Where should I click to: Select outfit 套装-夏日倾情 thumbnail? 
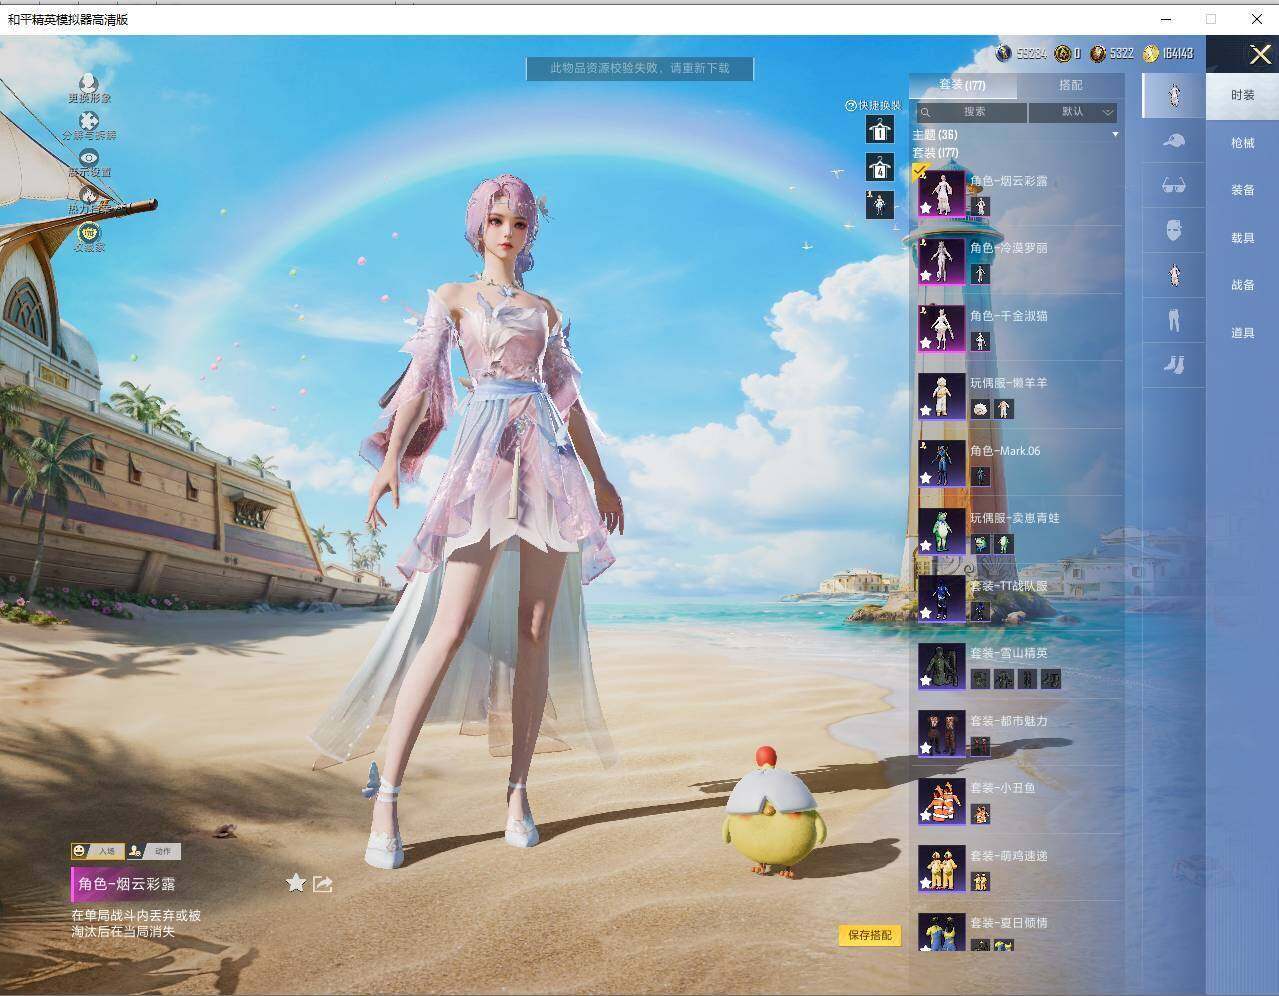(942, 931)
